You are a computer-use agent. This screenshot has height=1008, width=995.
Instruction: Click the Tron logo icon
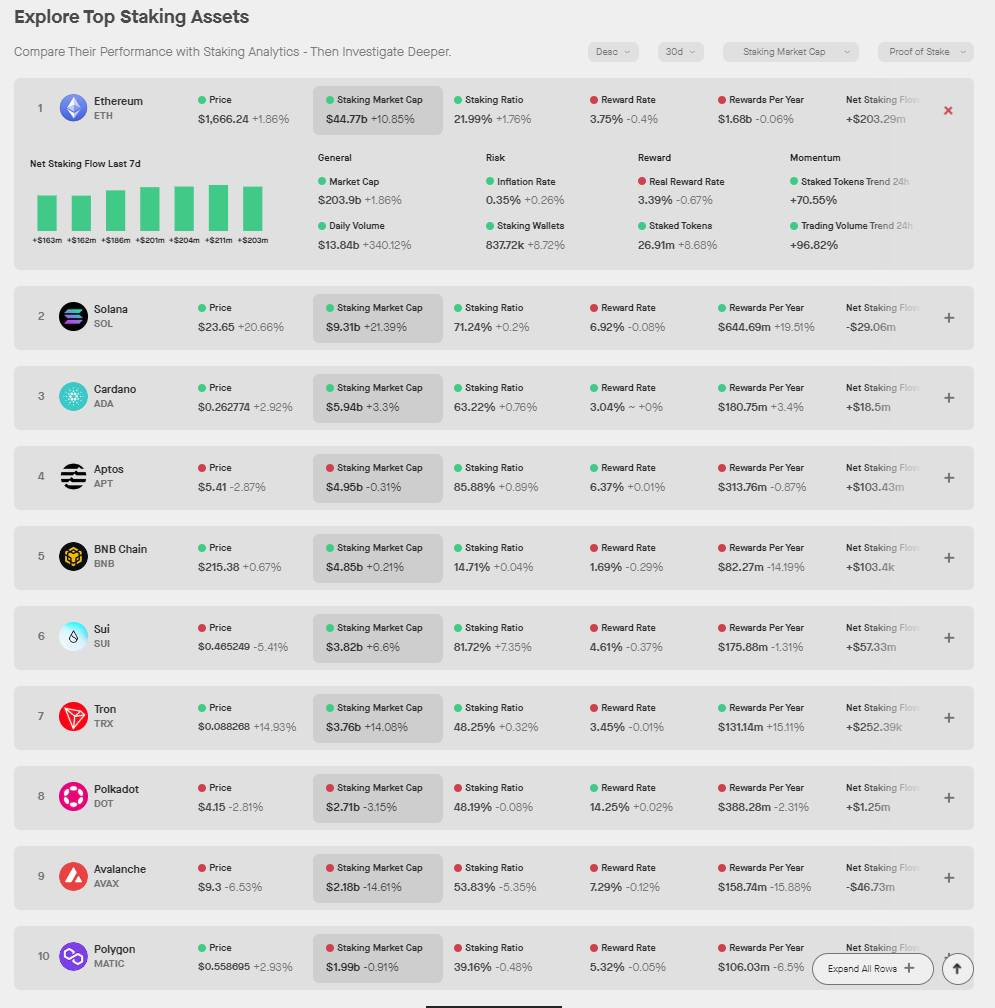[73, 716]
